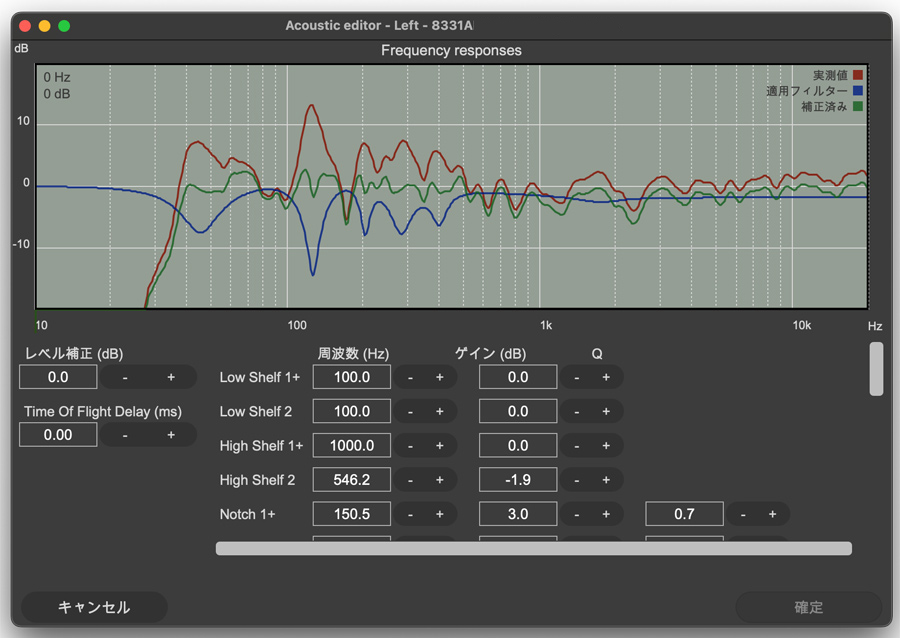Viewport: 900px width, 638px height.
Task: Select the High Shelf 2 gain field -1.9
Action: 518,480
